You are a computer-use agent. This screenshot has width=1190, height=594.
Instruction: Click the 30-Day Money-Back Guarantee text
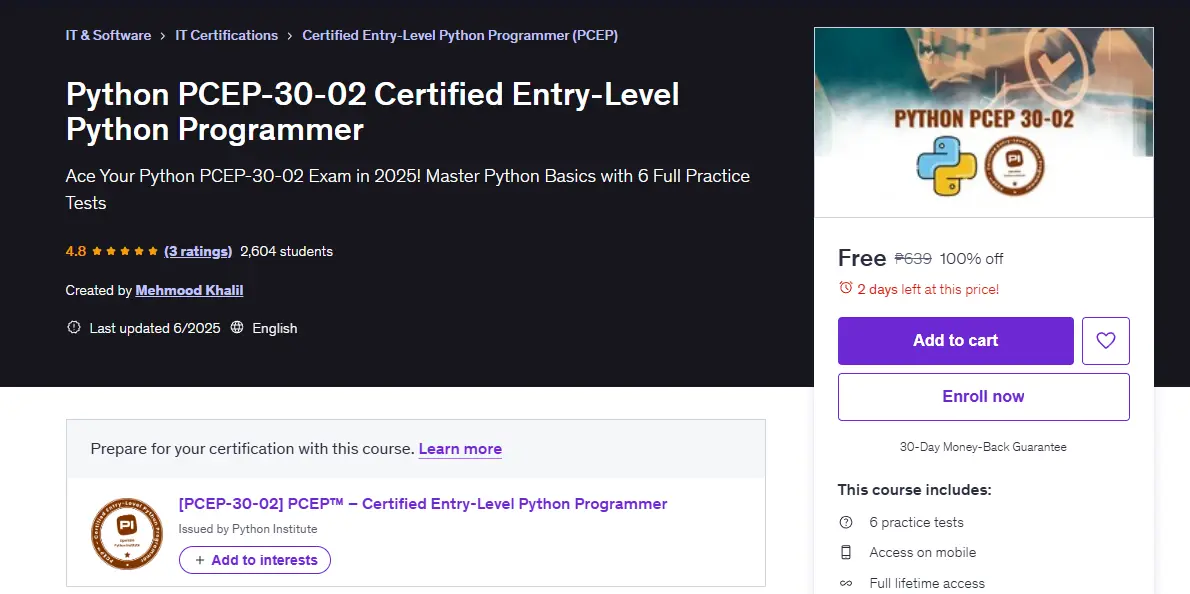[984, 447]
